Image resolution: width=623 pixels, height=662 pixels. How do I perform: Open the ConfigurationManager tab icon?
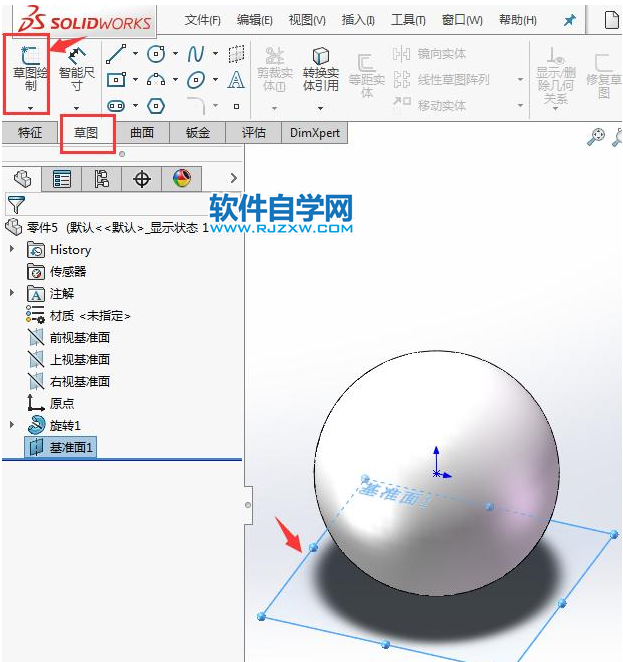pyautogui.click(x=101, y=179)
